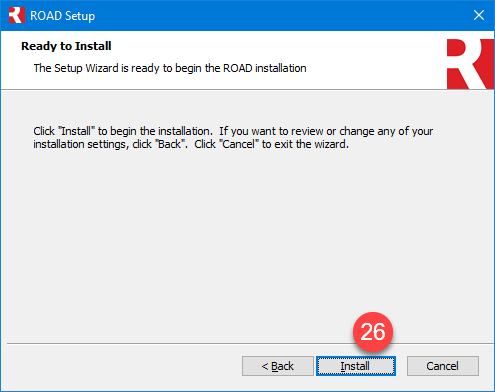The width and height of the screenshot is (495, 392).
Task: Click the ROAD icon in title bar
Action: coord(16,15)
